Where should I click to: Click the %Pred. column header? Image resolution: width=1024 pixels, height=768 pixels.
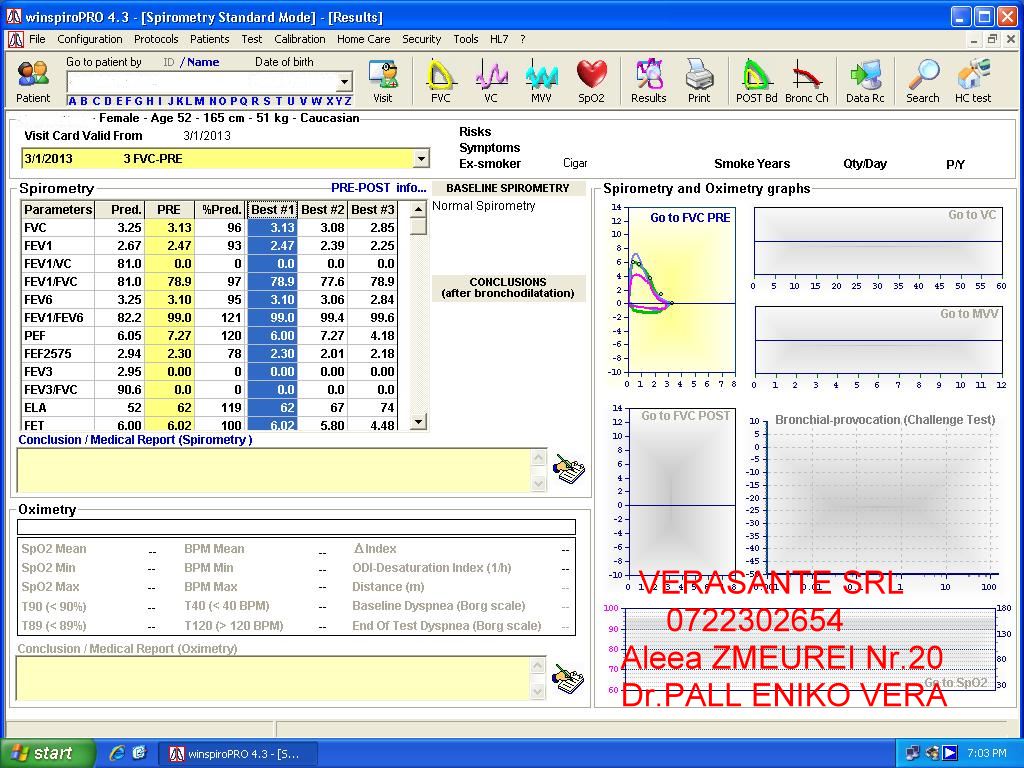221,210
